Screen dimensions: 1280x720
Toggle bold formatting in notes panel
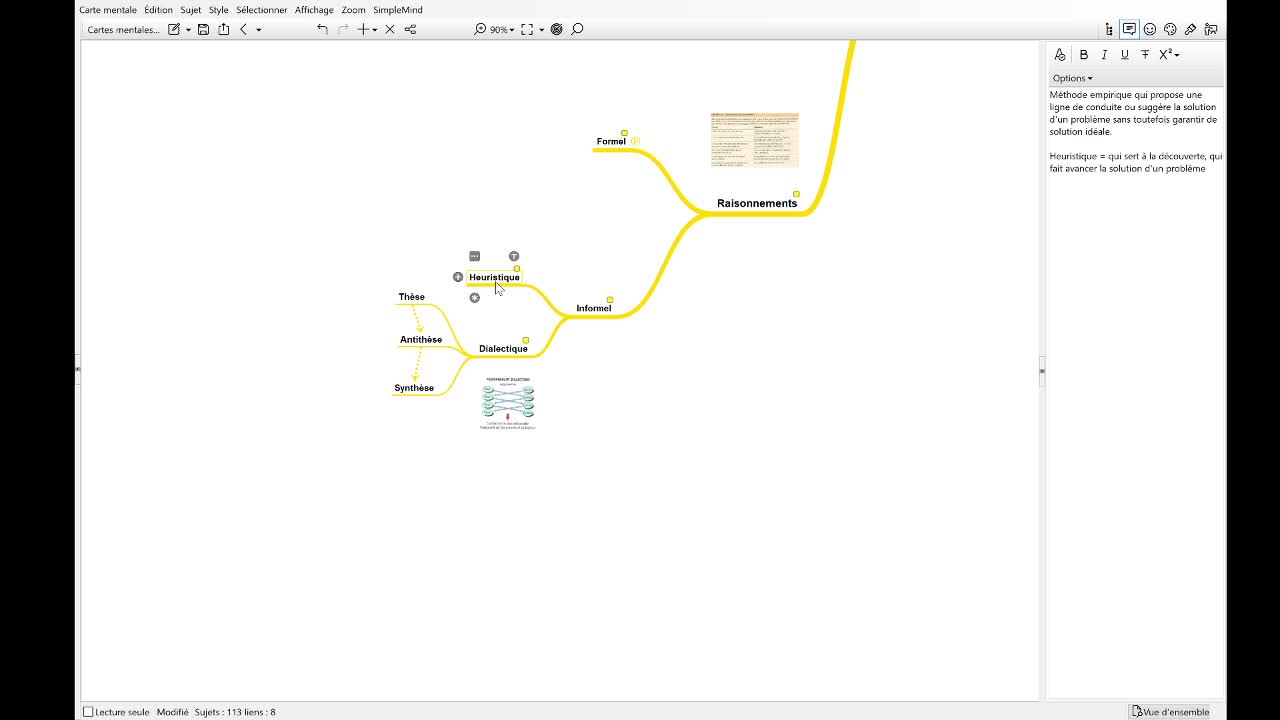[x=1083, y=55]
